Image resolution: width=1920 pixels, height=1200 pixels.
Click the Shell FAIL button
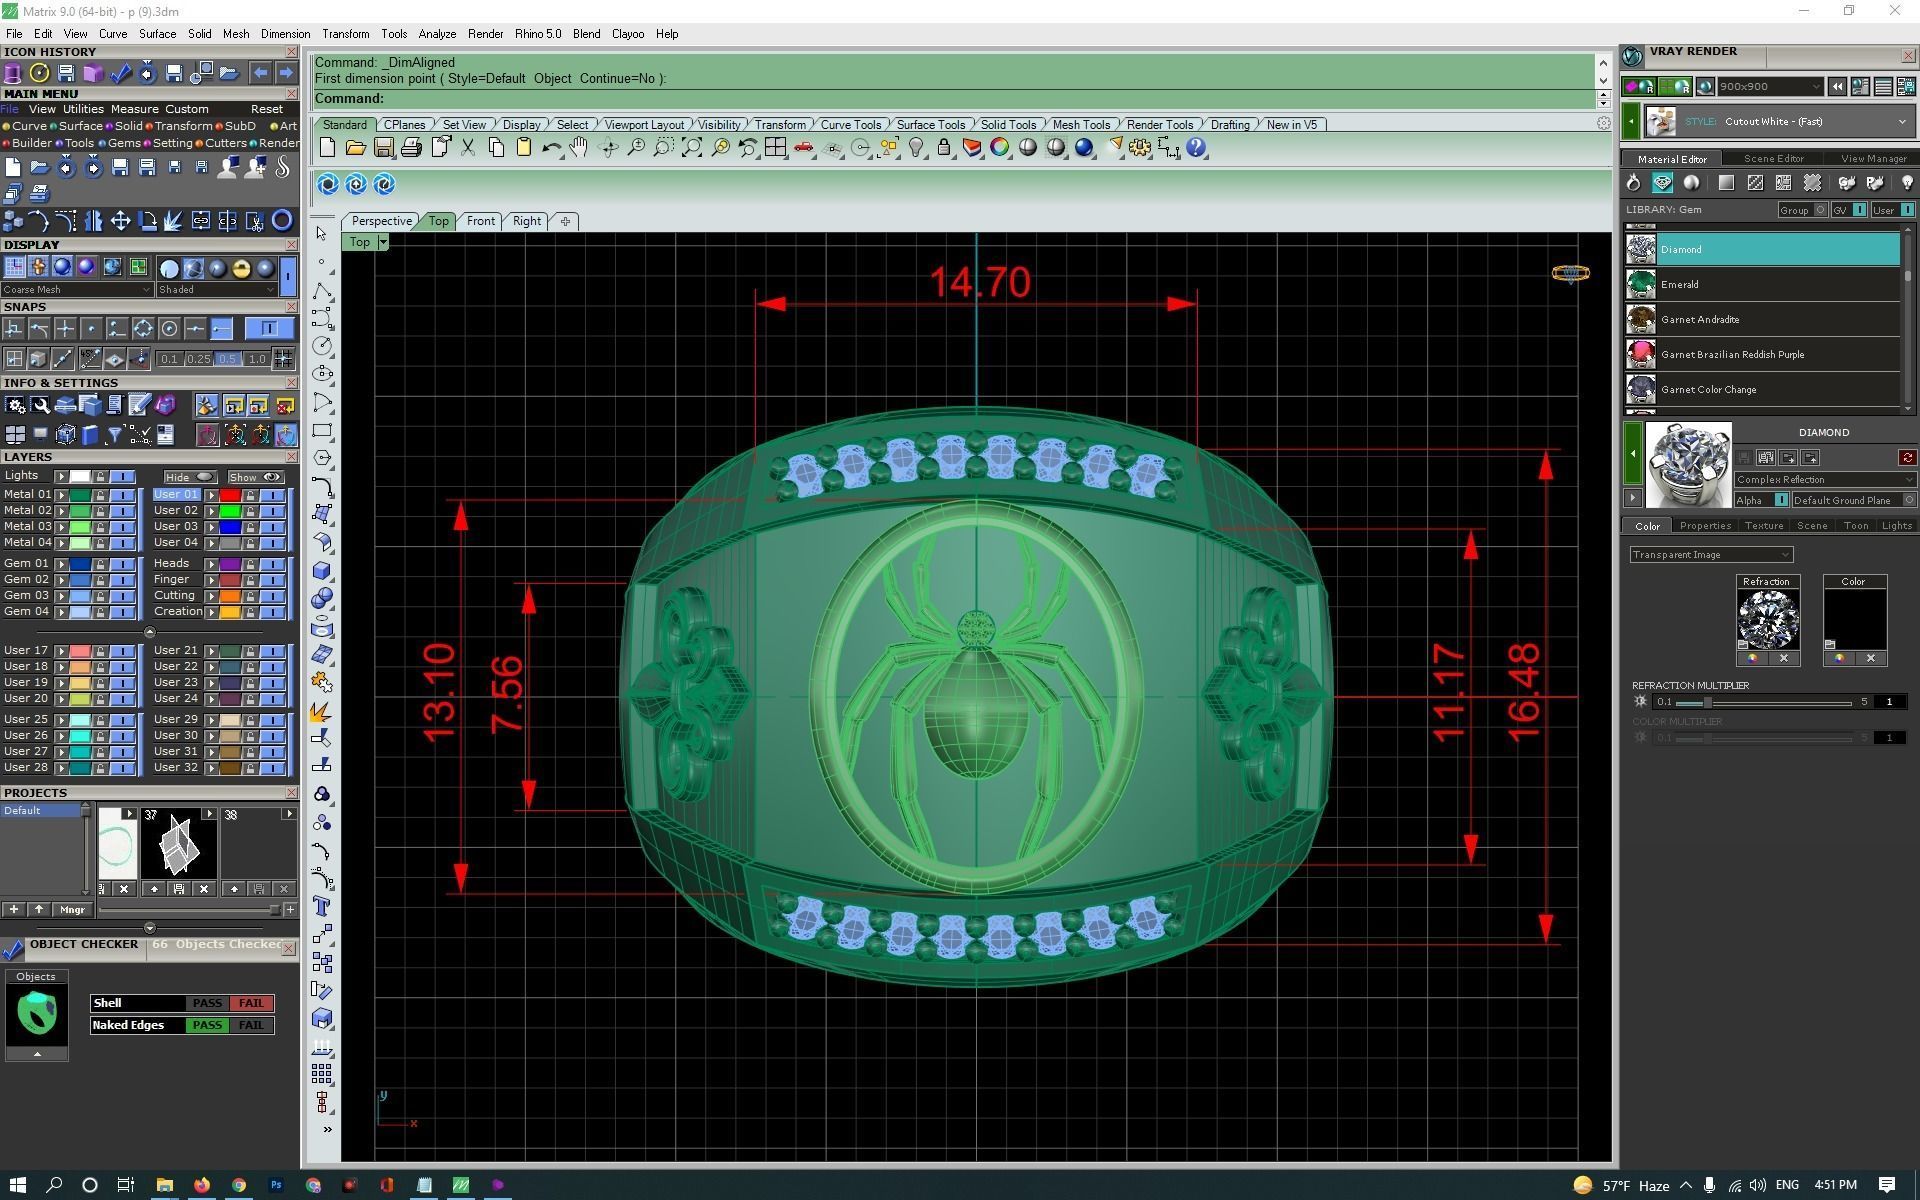point(250,1003)
